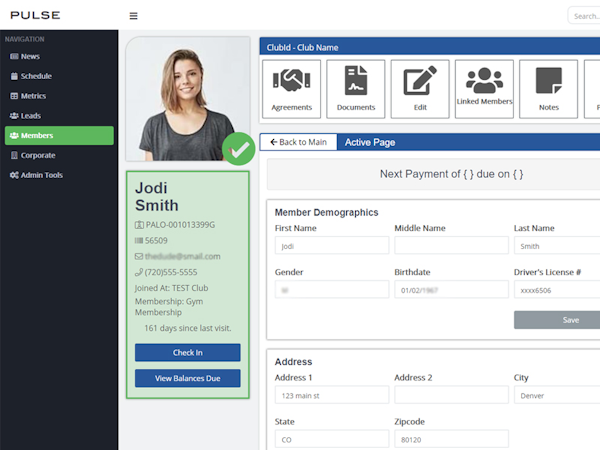Click the City field
Screen dimensions: 600x450
[x=557, y=395]
